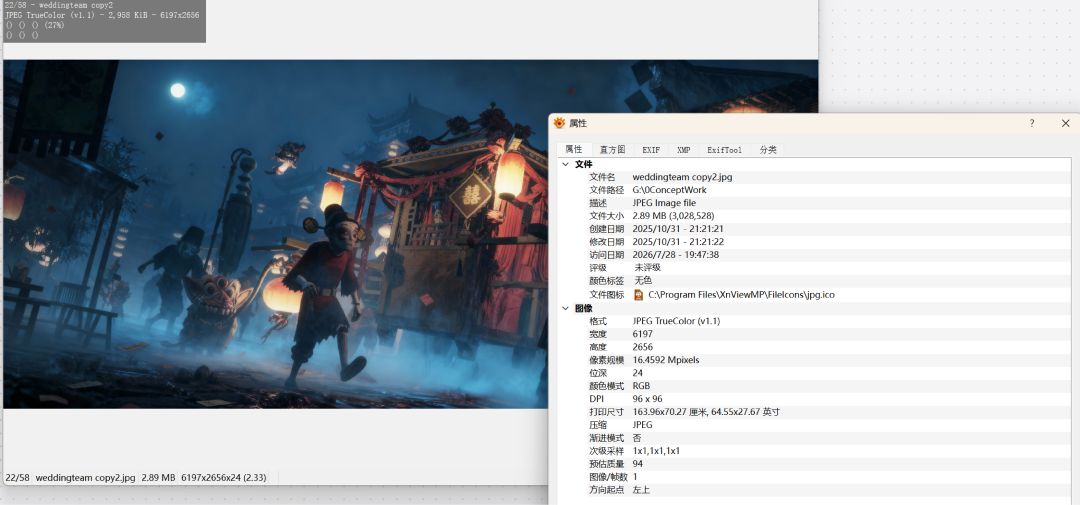1080x505 pixels.
Task: Click the progressive mode value 否
Action: pos(637,438)
